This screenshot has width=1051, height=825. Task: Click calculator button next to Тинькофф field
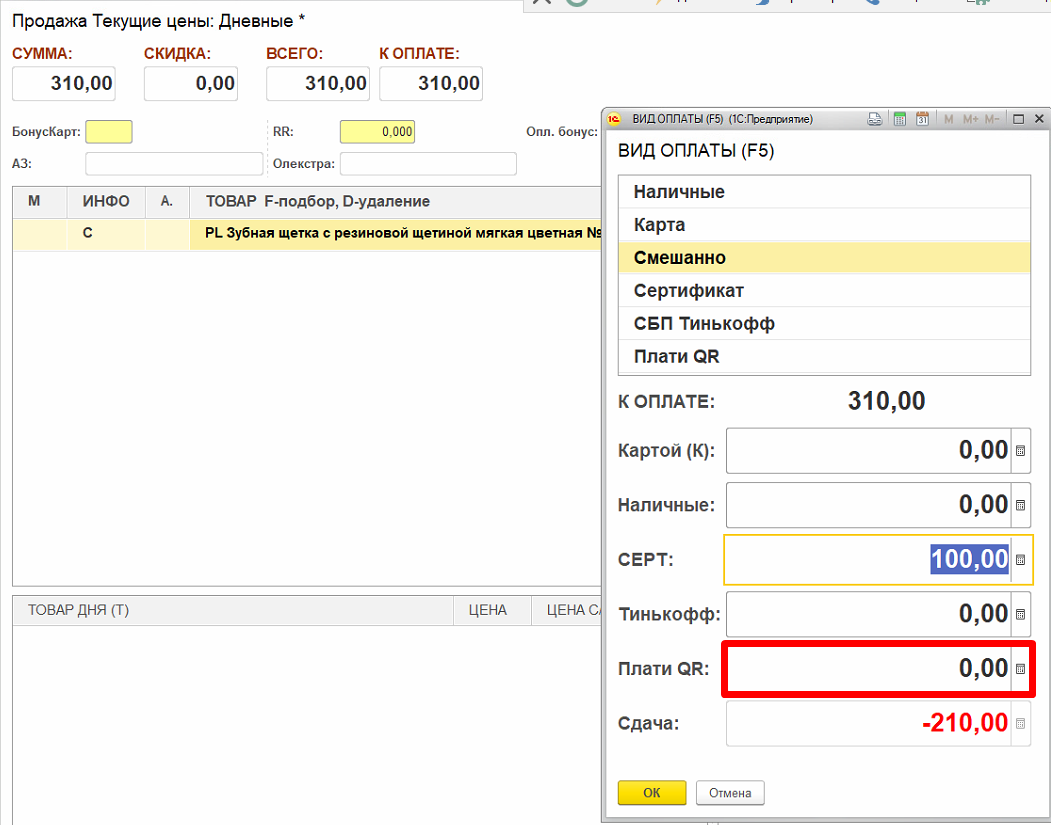[x=1020, y=614]
